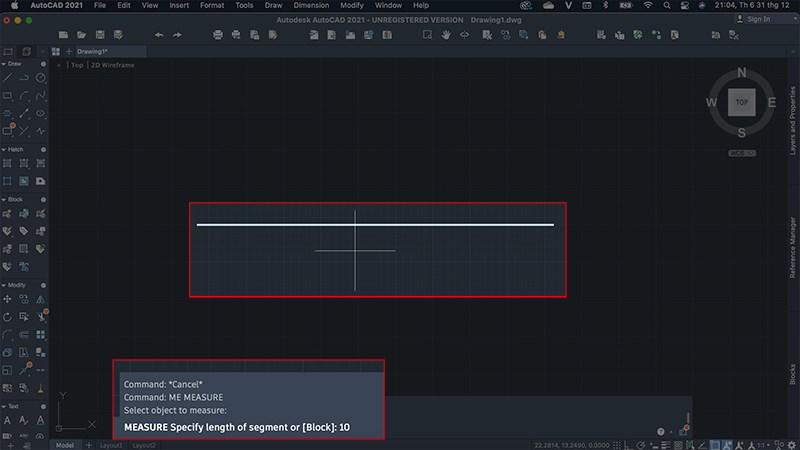Click the Open folder toolbar icon
Image resolution: width=800 pixels, height=450 pixels.
(82, 35)
